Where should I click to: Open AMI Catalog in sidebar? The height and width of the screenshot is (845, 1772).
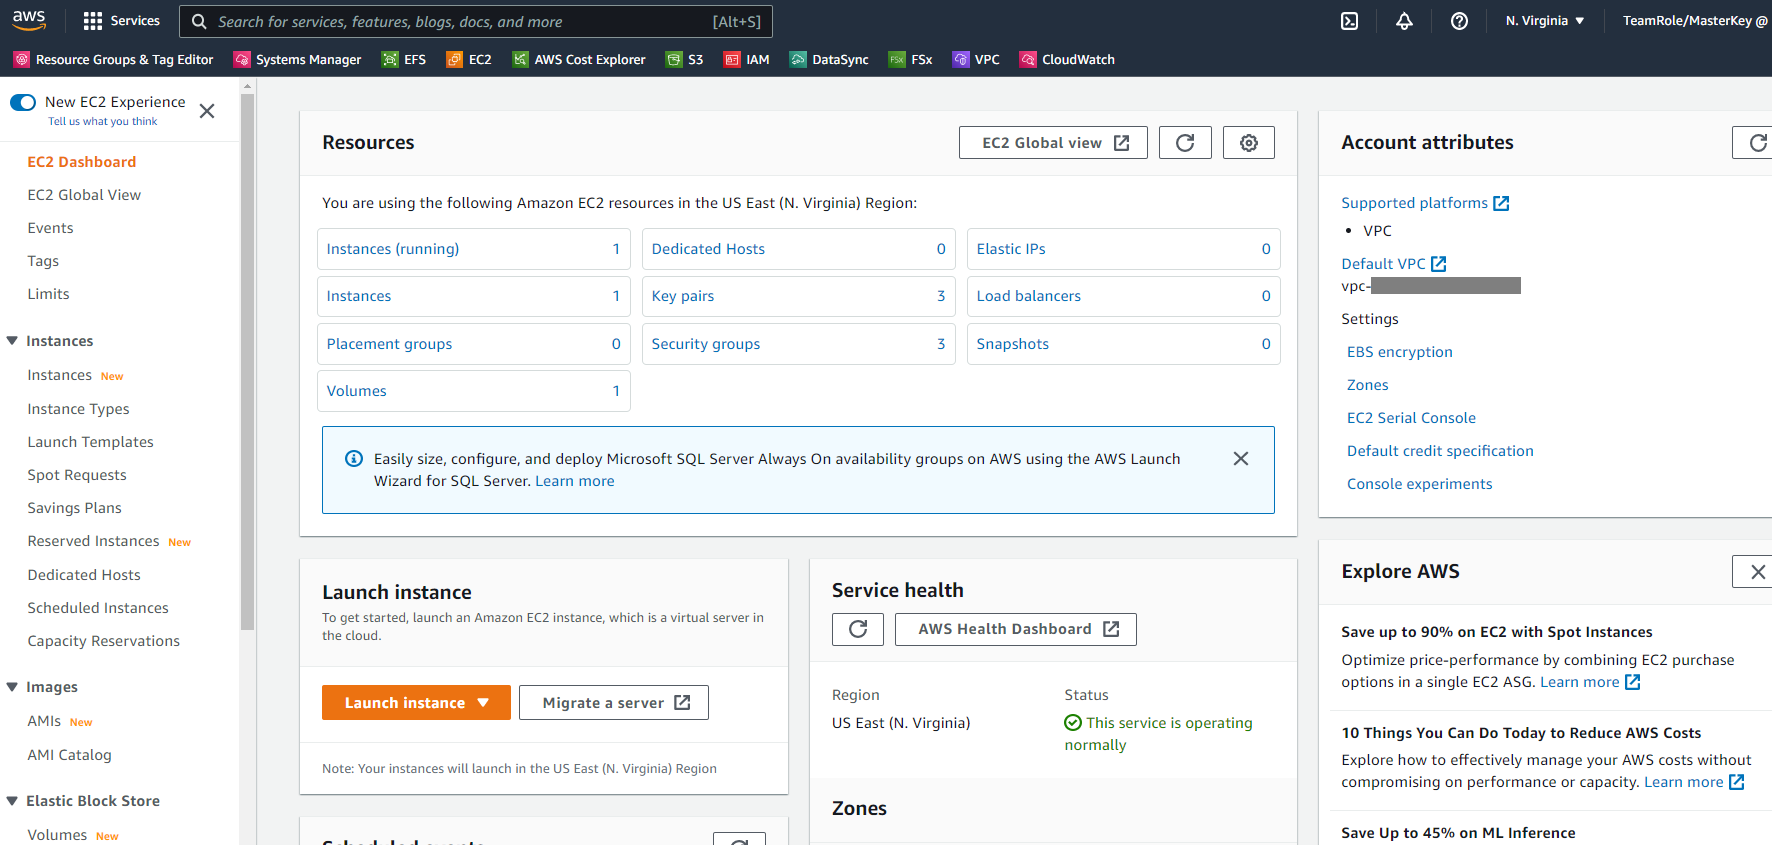69,755
